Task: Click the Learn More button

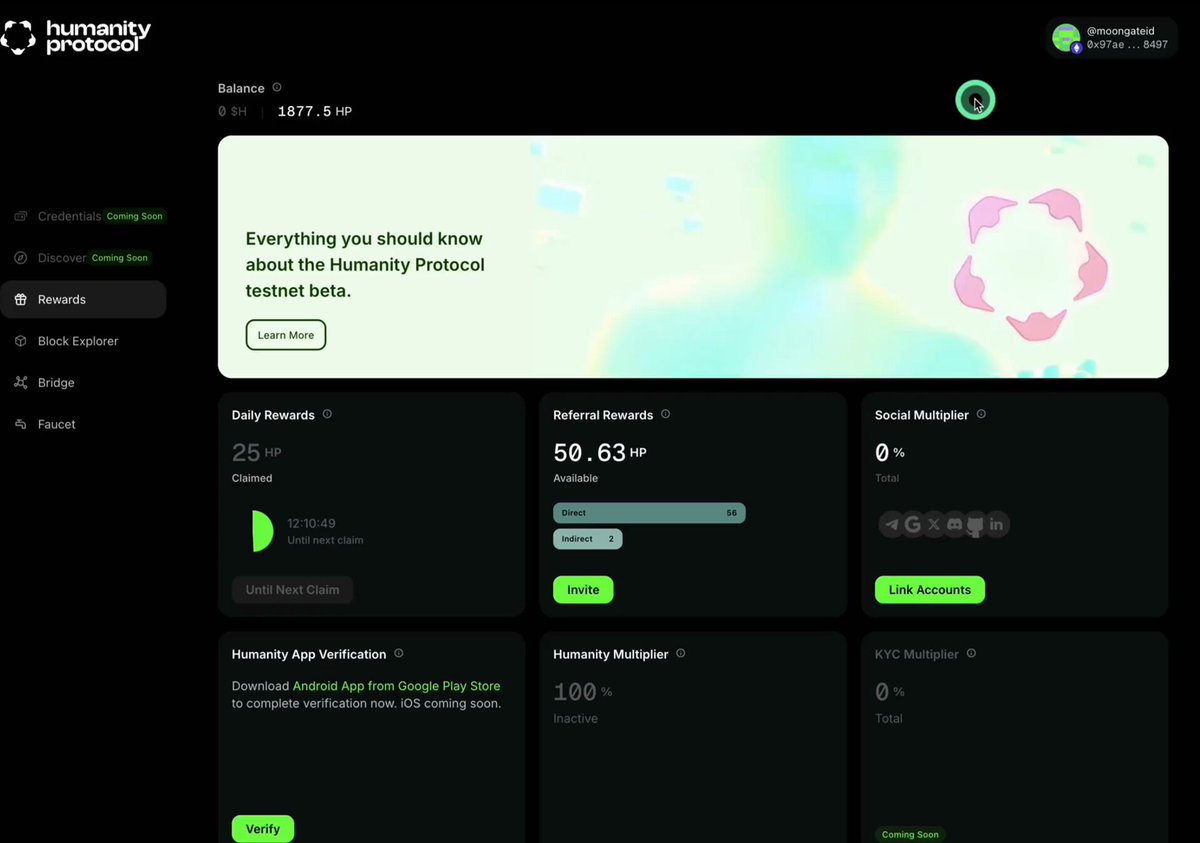Action: coord(286,335)
